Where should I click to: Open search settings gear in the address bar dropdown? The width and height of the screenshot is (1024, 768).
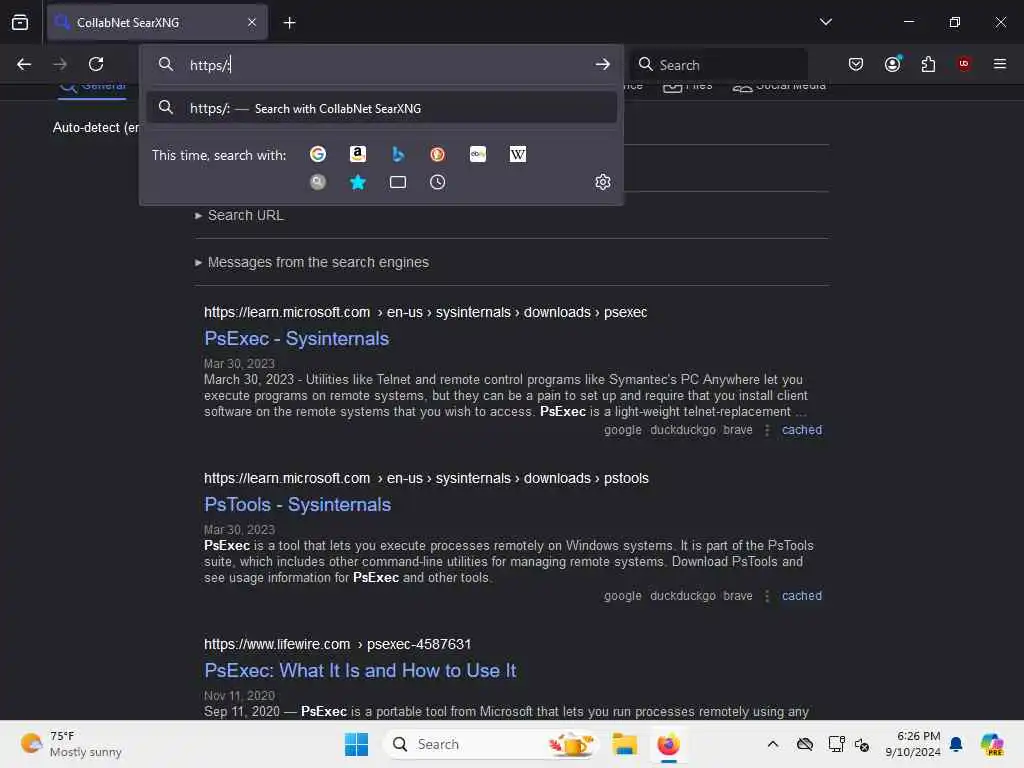click(603, 182)
